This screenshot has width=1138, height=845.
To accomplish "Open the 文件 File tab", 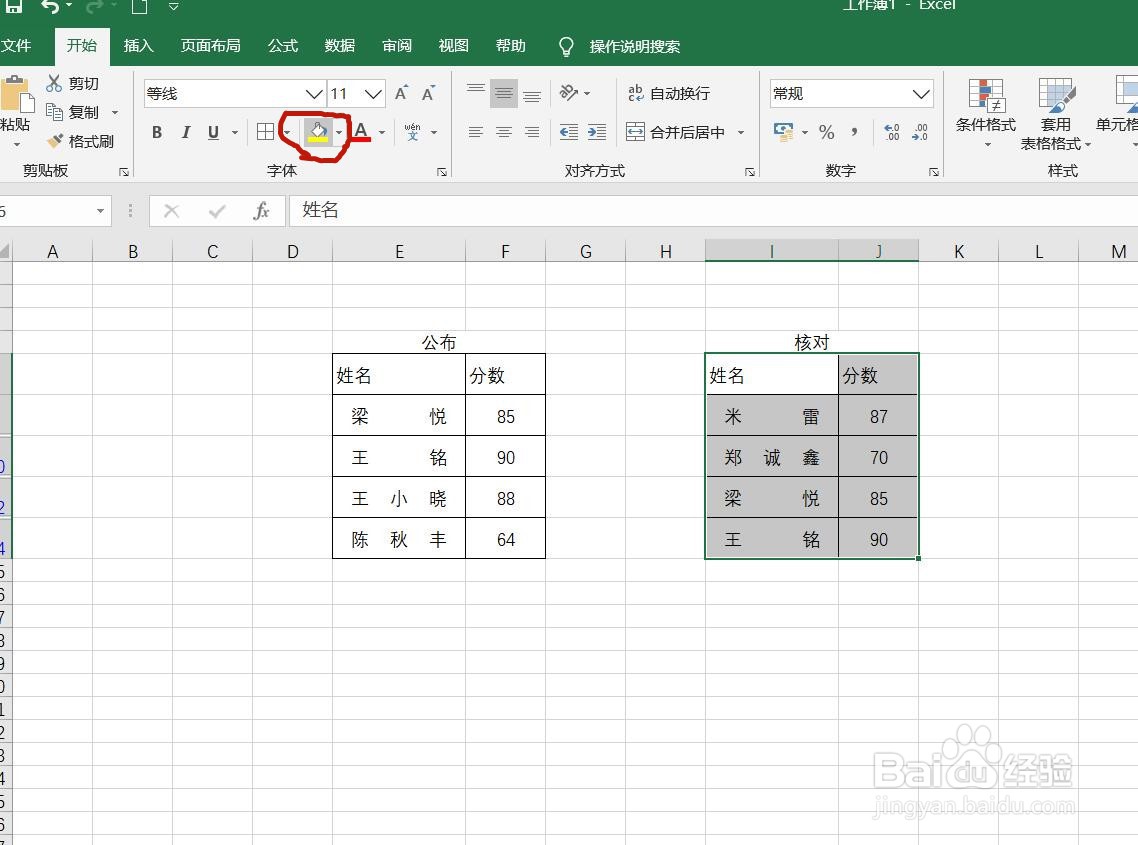I will tap(16, 46).
